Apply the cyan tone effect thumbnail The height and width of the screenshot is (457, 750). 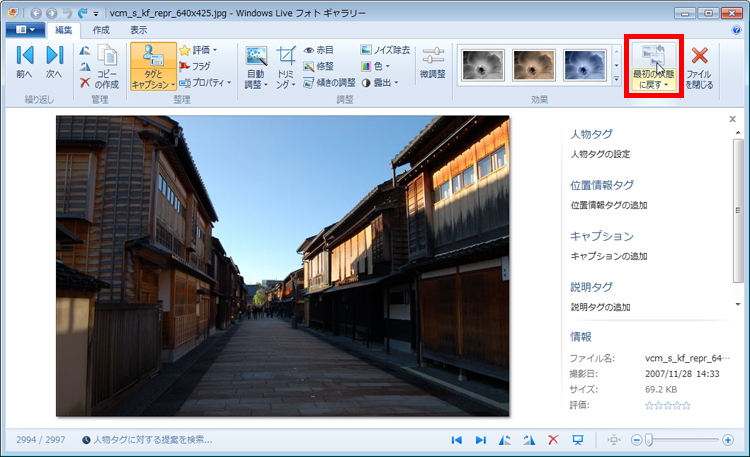(585, 65)
